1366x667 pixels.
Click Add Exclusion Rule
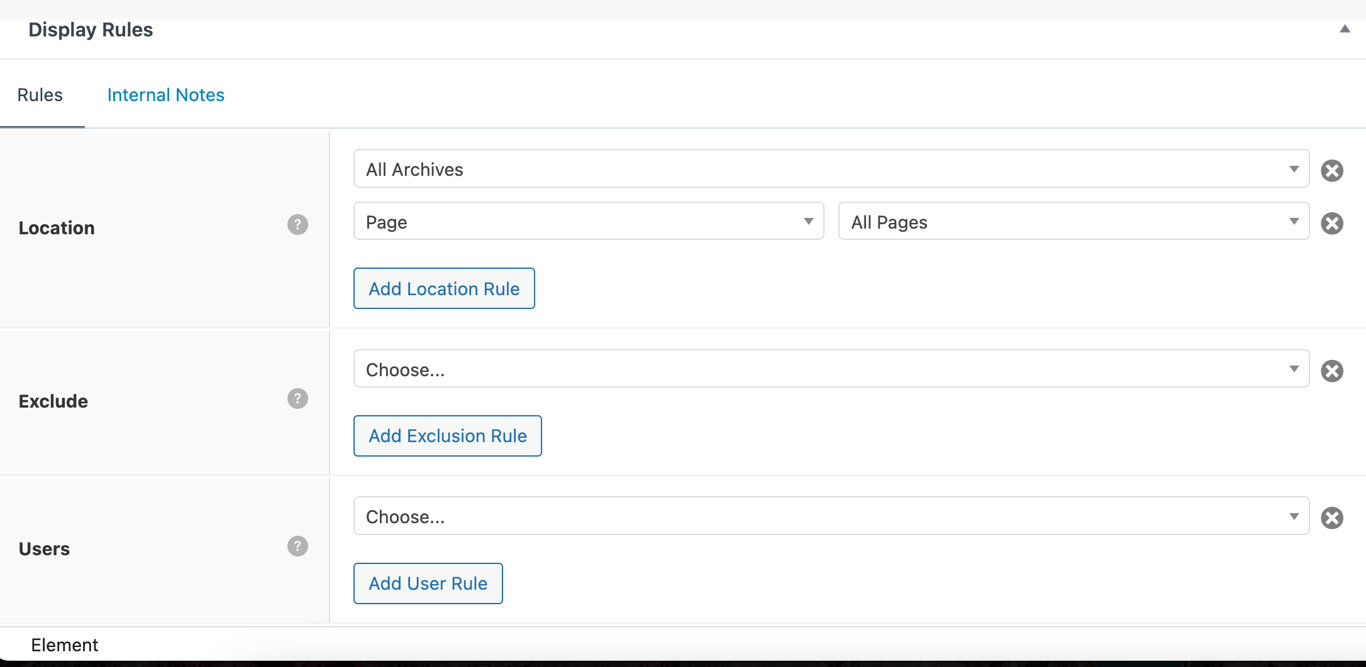pos(447,436)
